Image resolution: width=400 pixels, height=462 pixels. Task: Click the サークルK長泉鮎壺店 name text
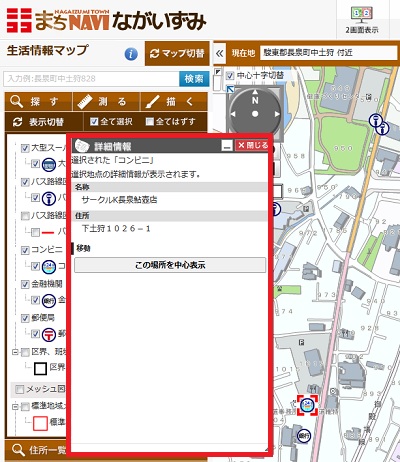click(x=119, y=200)
